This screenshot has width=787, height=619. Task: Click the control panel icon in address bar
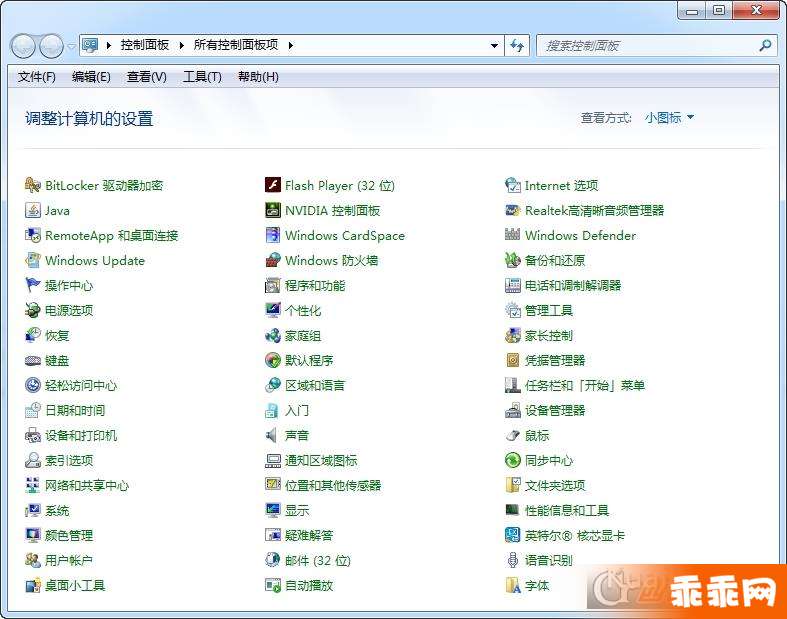click(90, 45)
